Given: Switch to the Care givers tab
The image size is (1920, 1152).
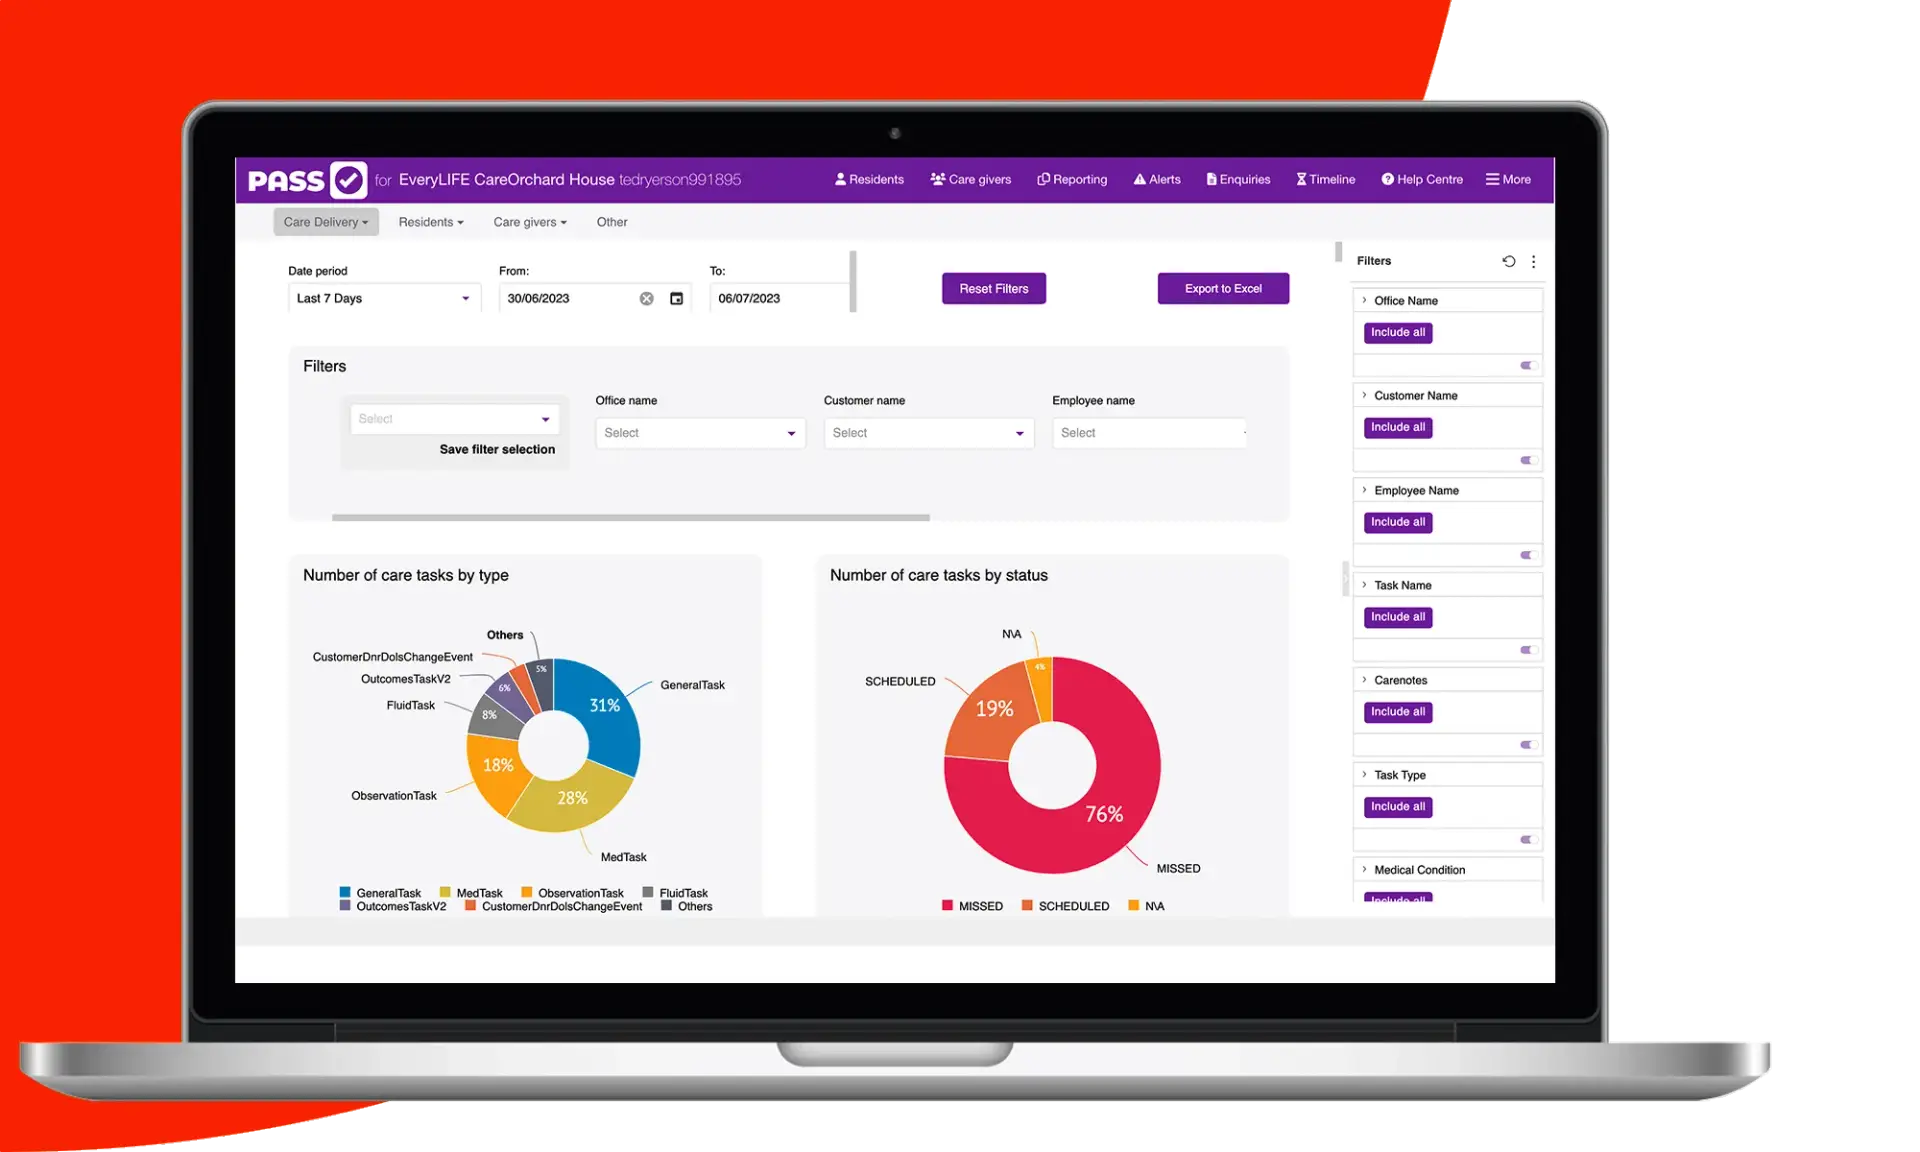Looking at the screenshot, I should coord(528,222).
